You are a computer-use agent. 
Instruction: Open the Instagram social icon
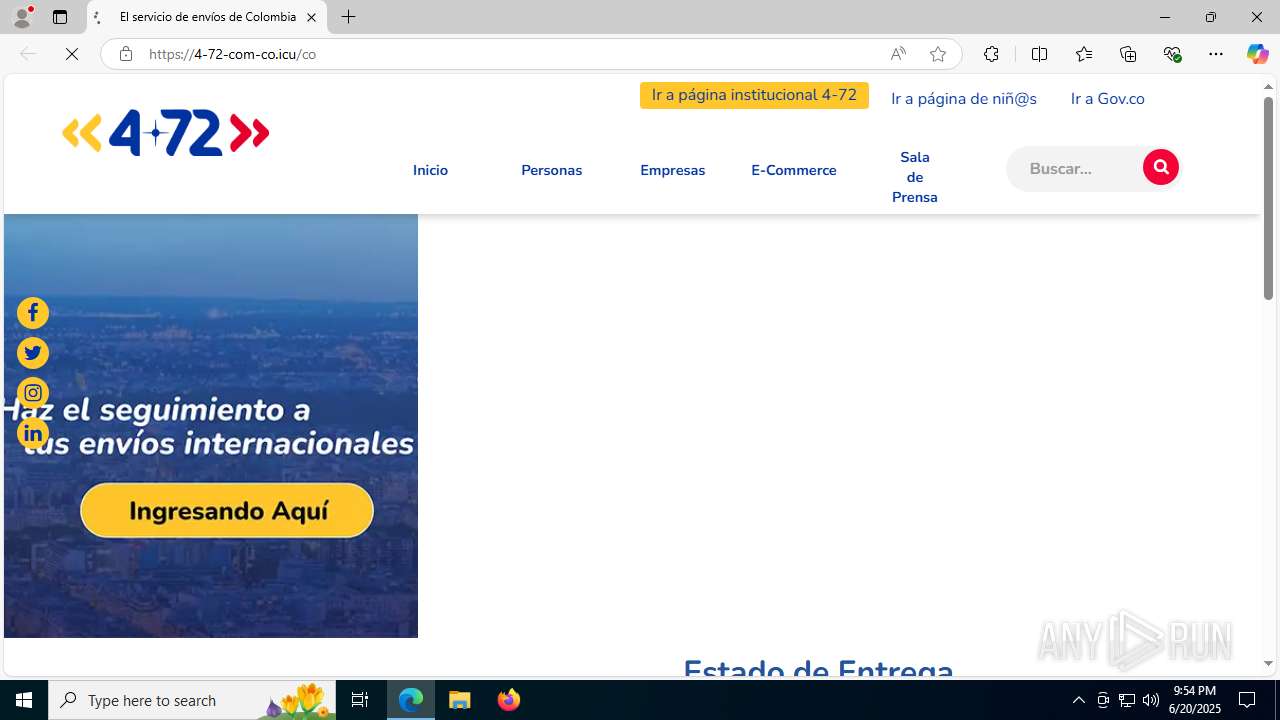coord(33,393)
